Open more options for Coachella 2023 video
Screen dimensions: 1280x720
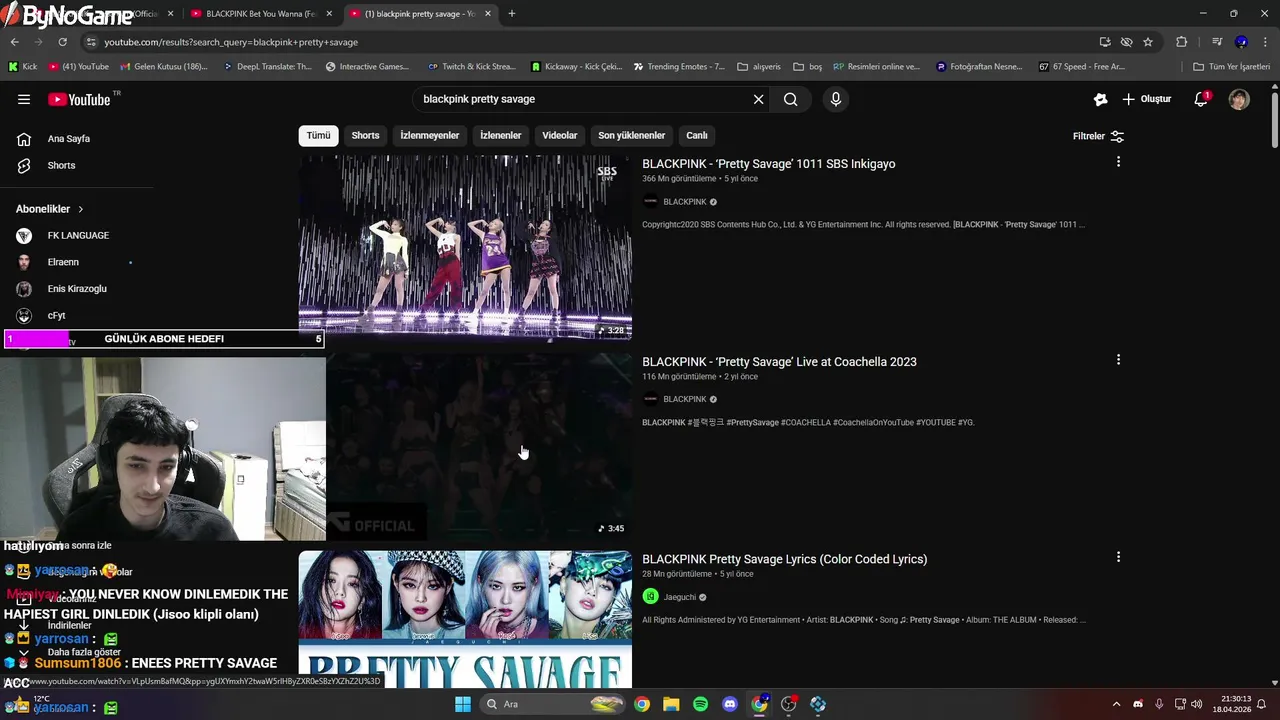[1118, 360]
